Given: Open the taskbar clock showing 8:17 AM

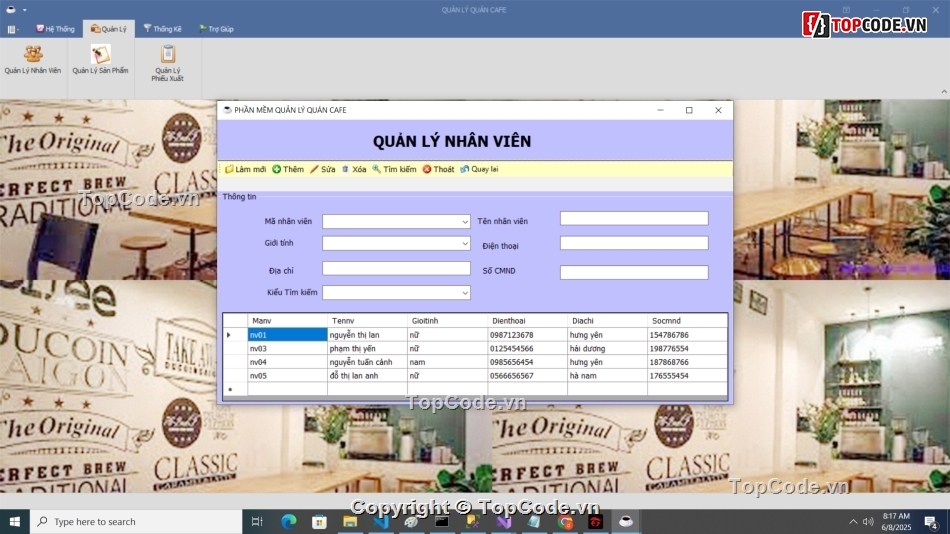Looking at the screenshot, I should [x=896, y=521].
